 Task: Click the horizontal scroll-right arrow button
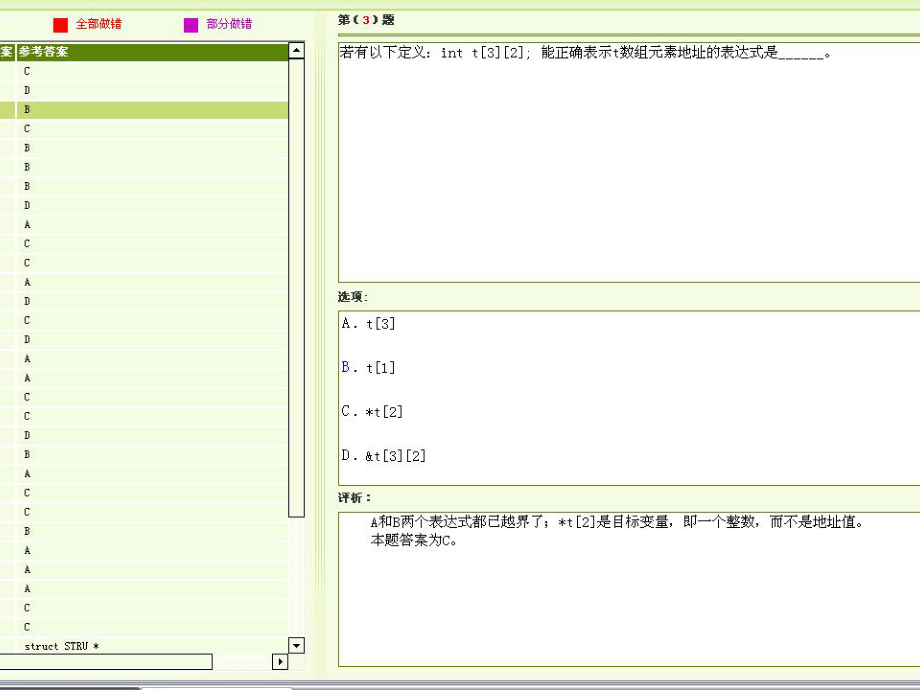(280, 662)
